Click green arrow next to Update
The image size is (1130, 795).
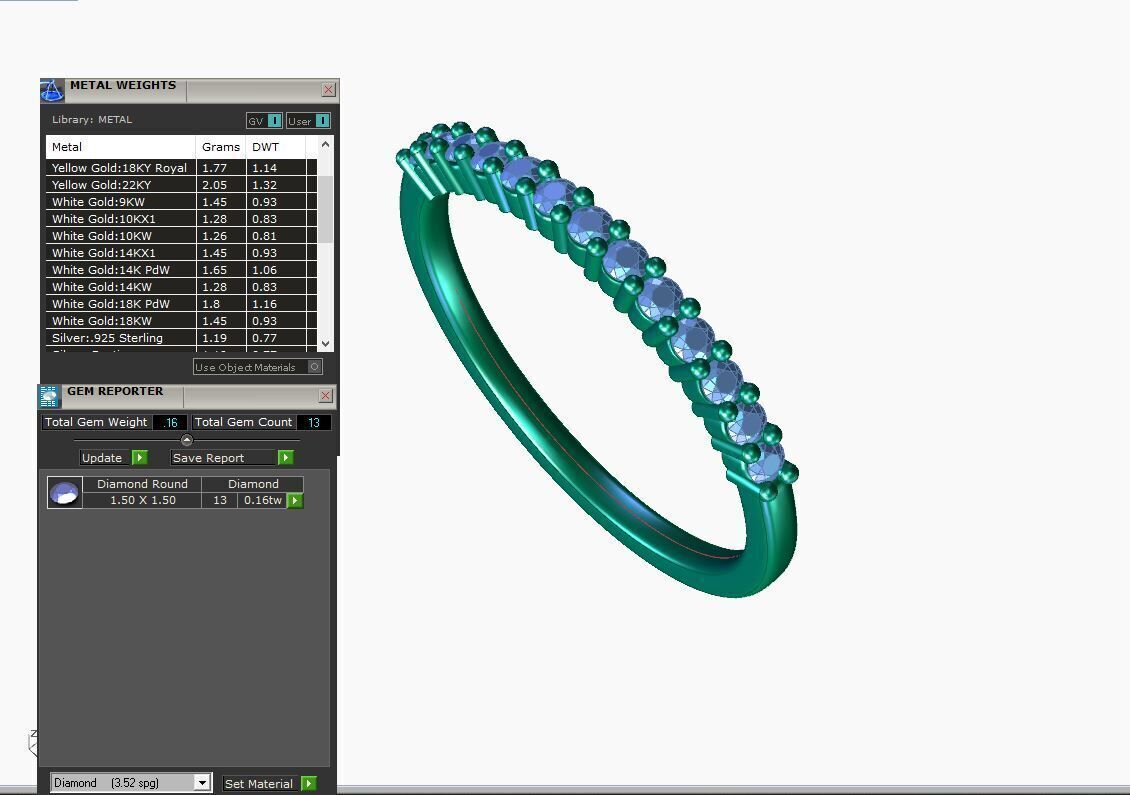point(140,458)
